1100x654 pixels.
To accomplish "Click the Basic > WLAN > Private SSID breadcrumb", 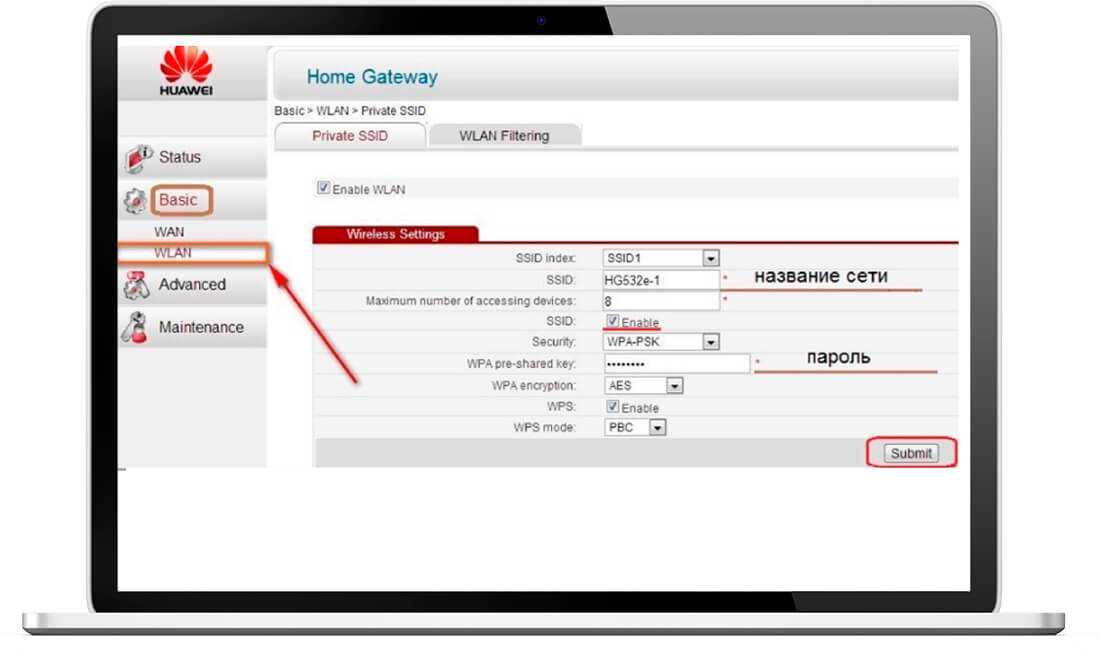I will pos(350,111).
